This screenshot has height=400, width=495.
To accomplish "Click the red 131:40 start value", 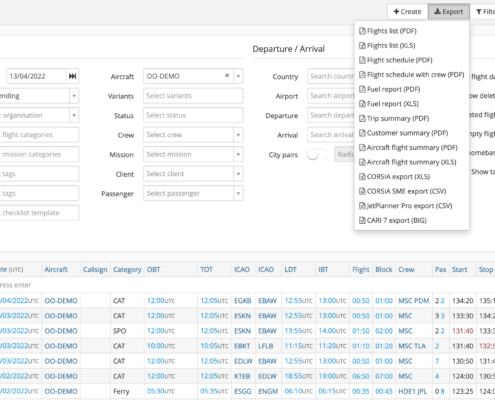I will coord(463,331).
